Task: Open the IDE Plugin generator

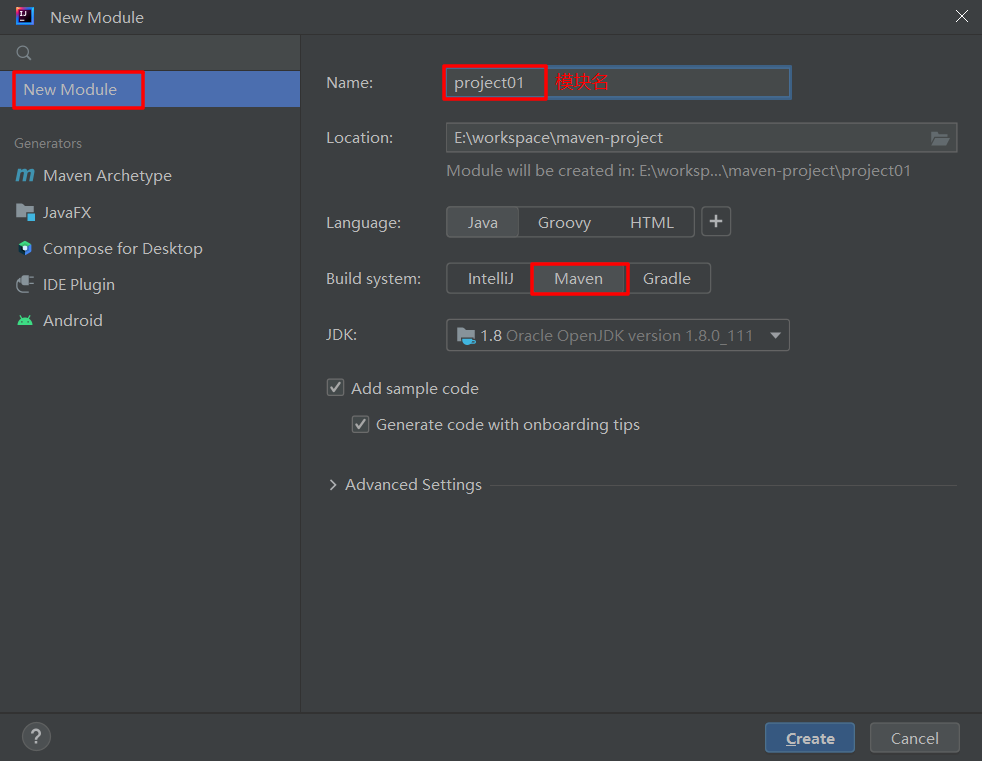Action: click(x=79, y=284)
